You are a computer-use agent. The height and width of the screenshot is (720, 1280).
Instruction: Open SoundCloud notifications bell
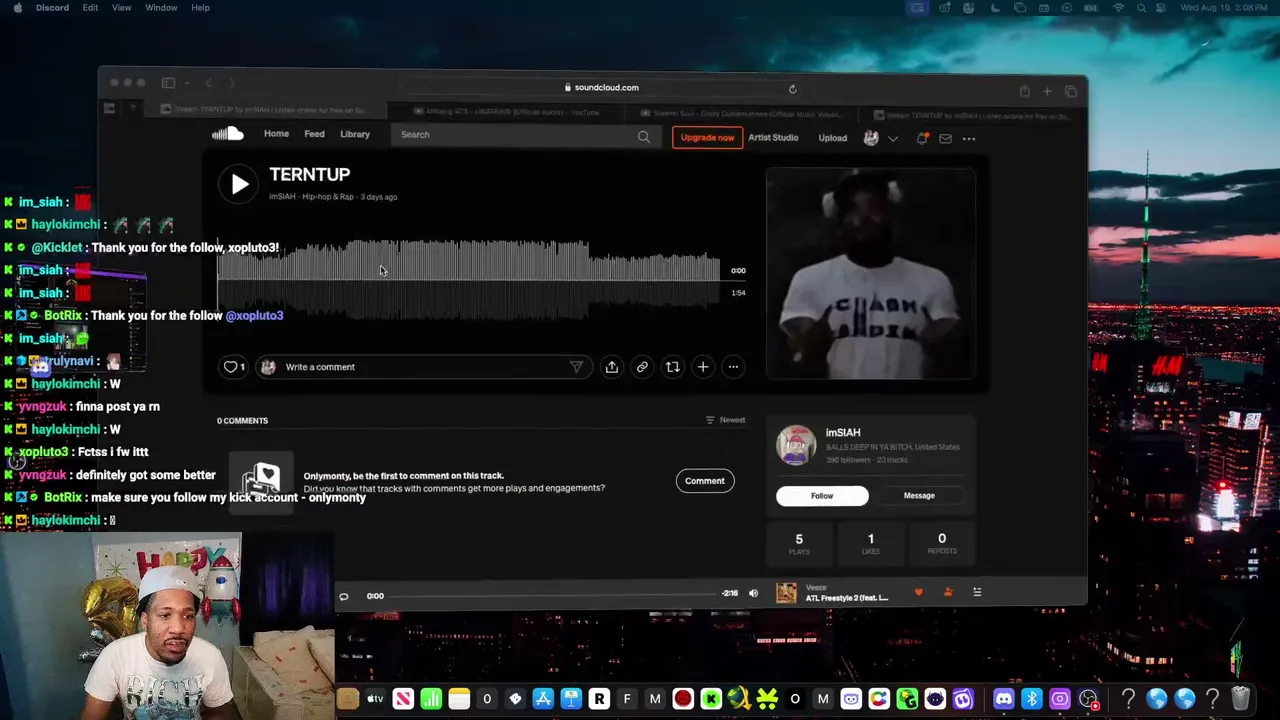[922, 138]
